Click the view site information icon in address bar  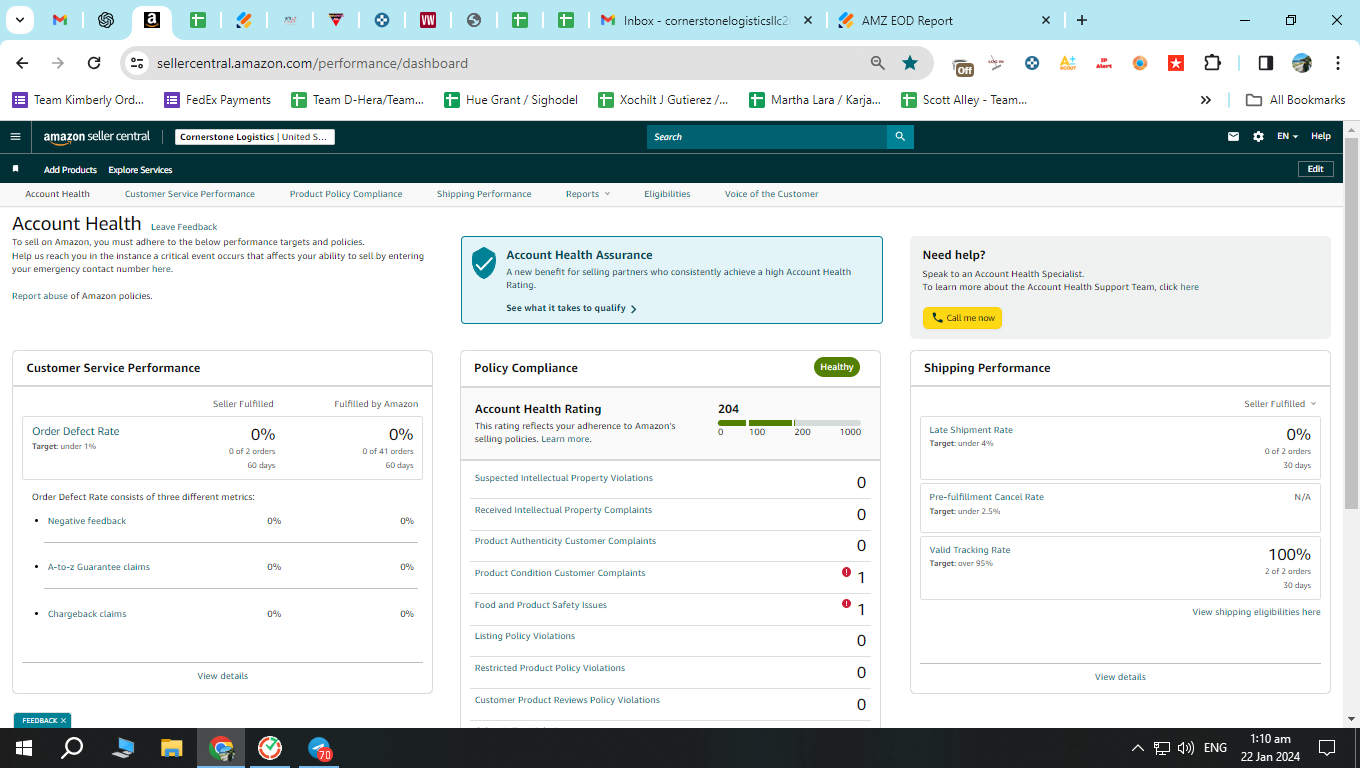pos(138,63)
